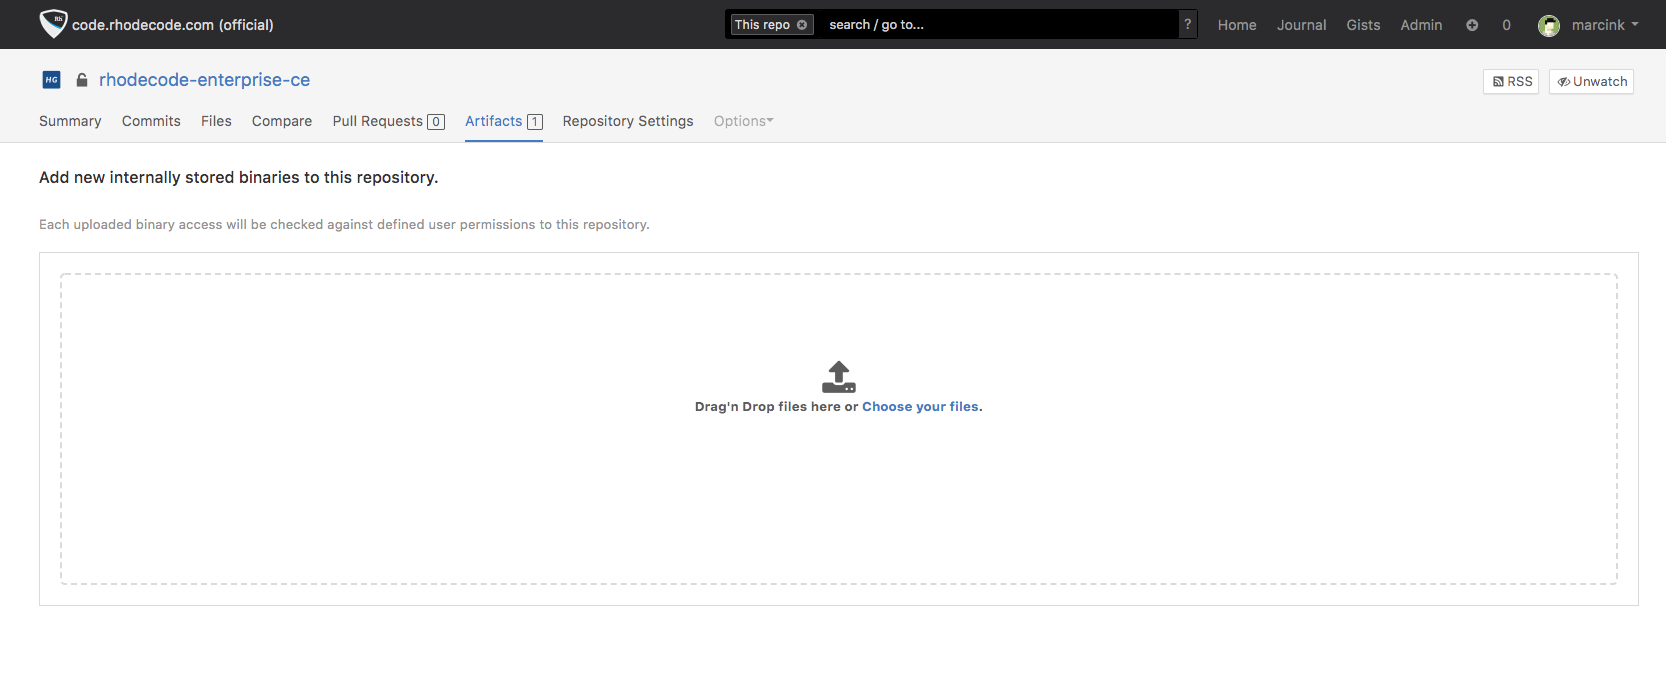Click the marcink user avatar
Image resolution: width=1666 pixels, height=696 pixels.
[x=1549, y=26]
